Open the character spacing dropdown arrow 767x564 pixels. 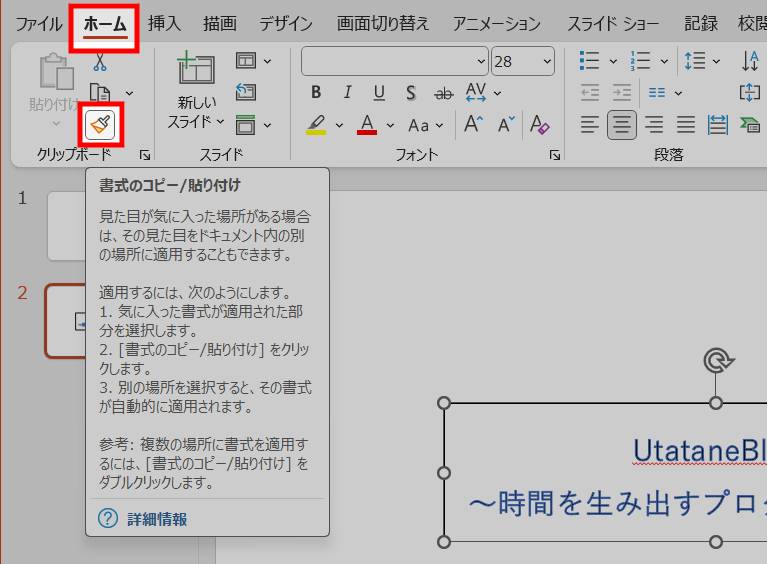(x=497, y=93)
